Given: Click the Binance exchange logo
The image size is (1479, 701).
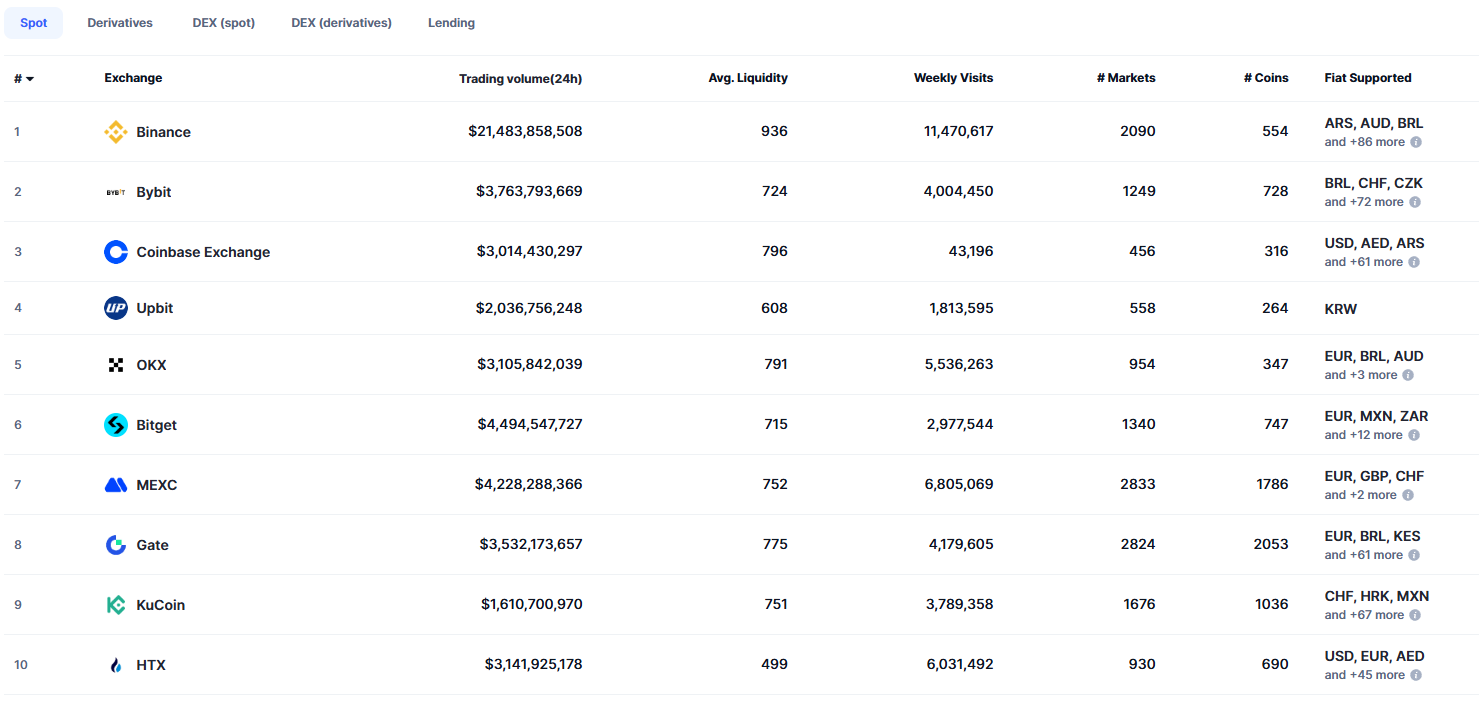Looking at the screenshot, I should (x=116, y=131).
